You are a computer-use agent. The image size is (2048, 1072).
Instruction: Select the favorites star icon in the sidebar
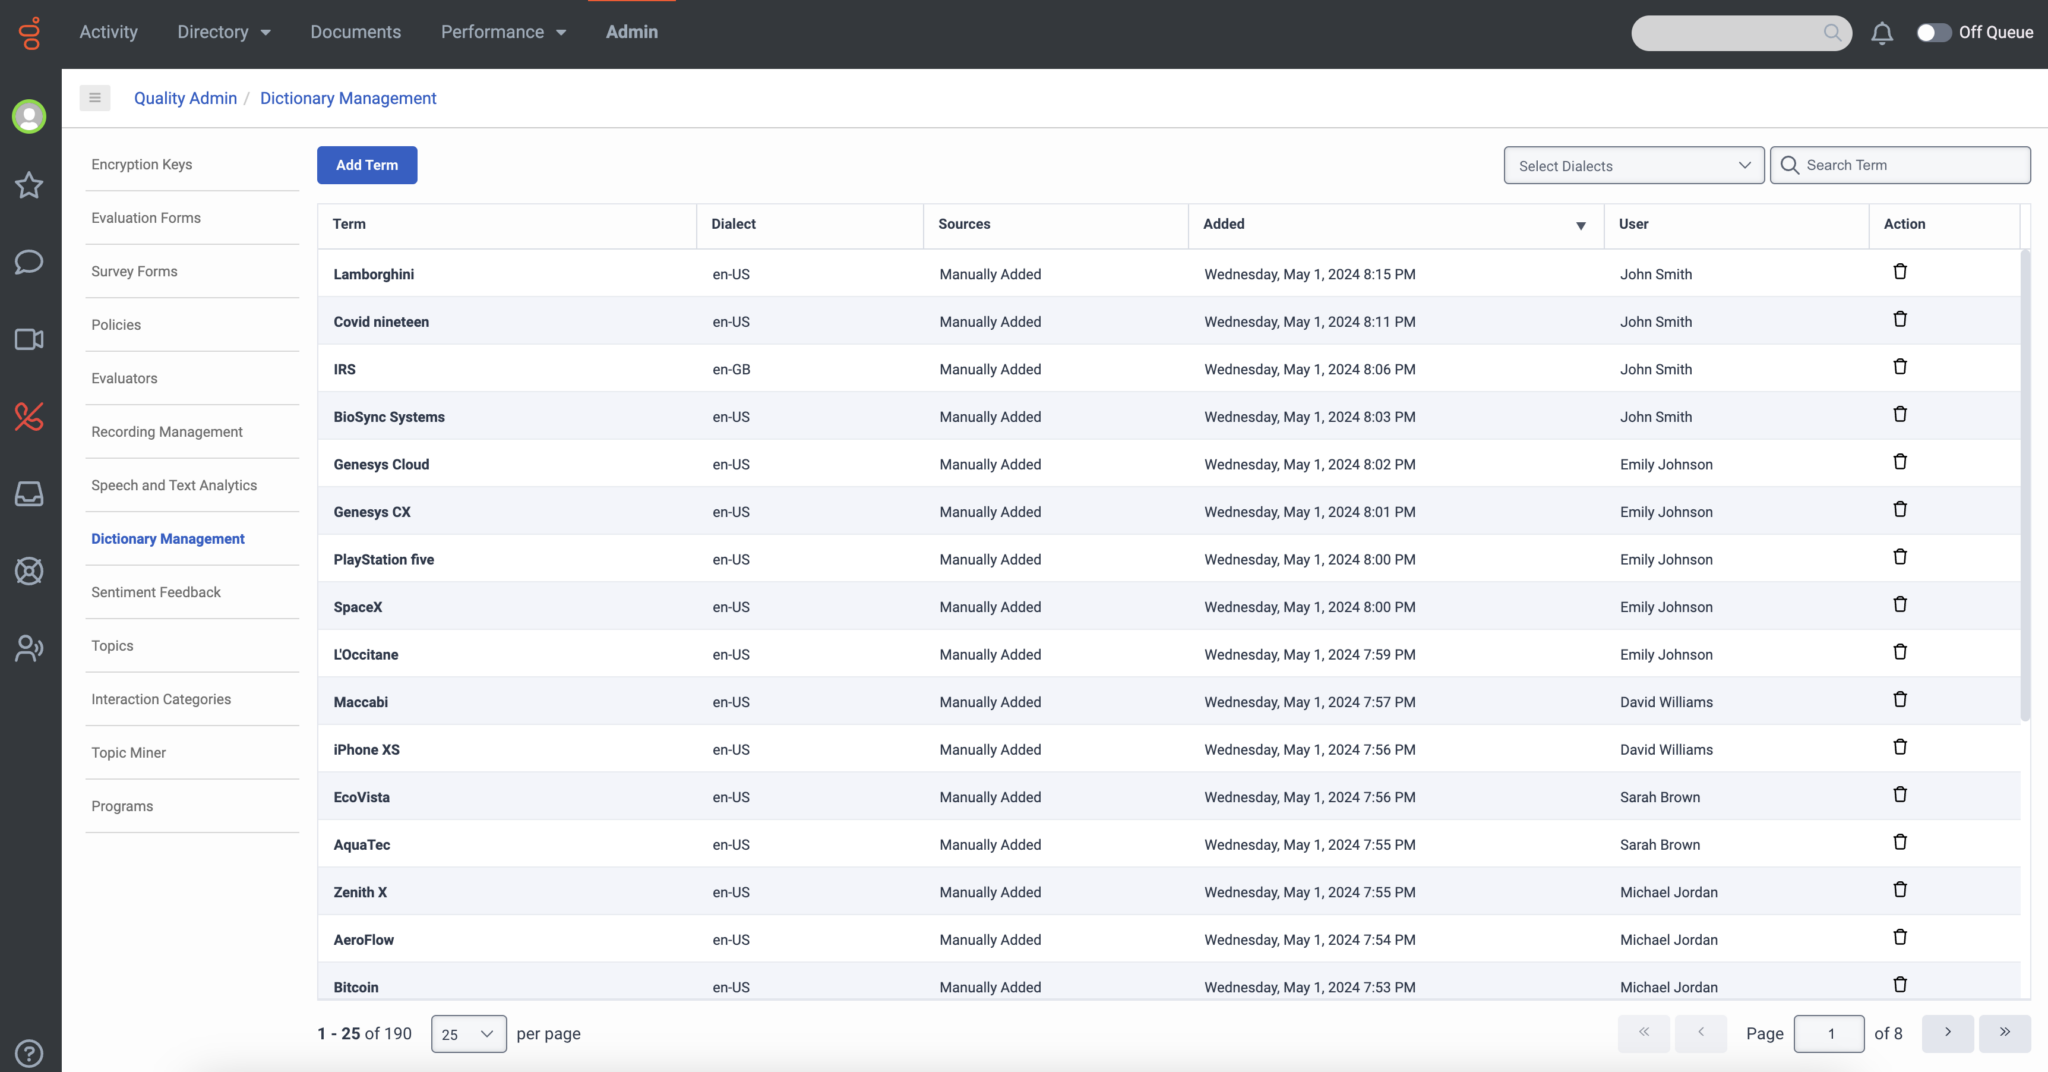pos(29,185)
